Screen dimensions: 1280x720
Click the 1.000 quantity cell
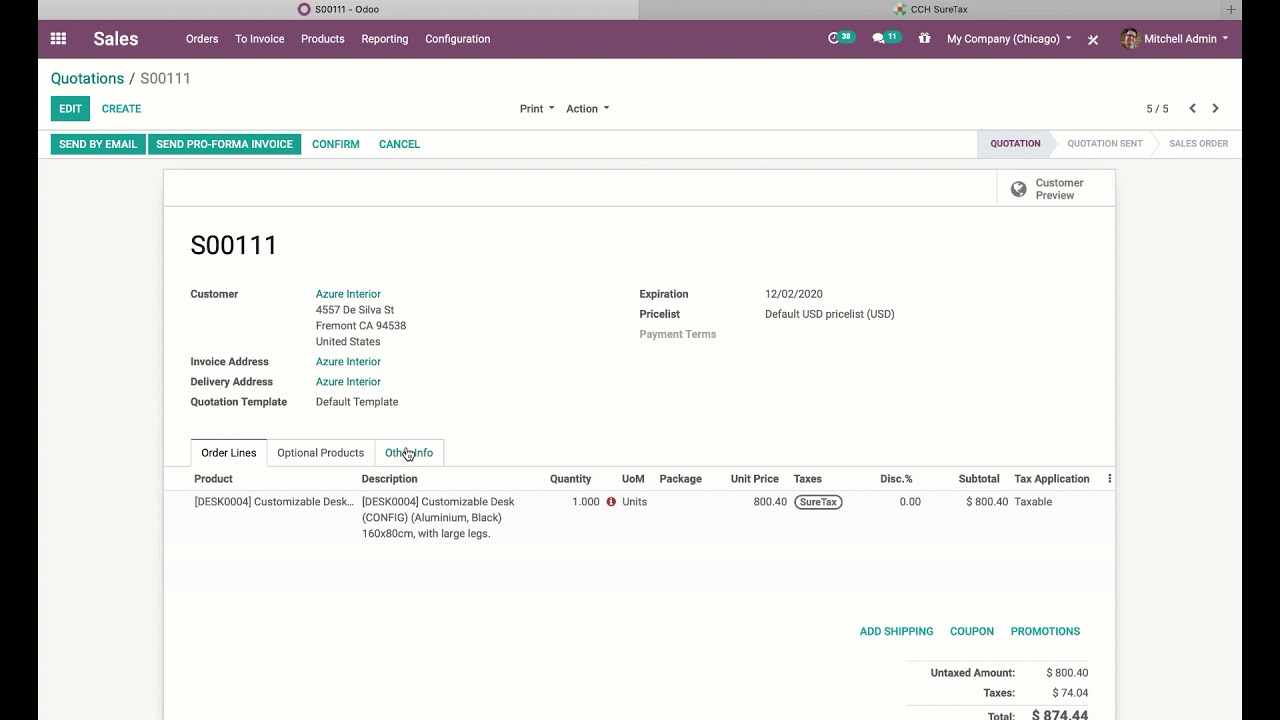click(x=586, y=502)
